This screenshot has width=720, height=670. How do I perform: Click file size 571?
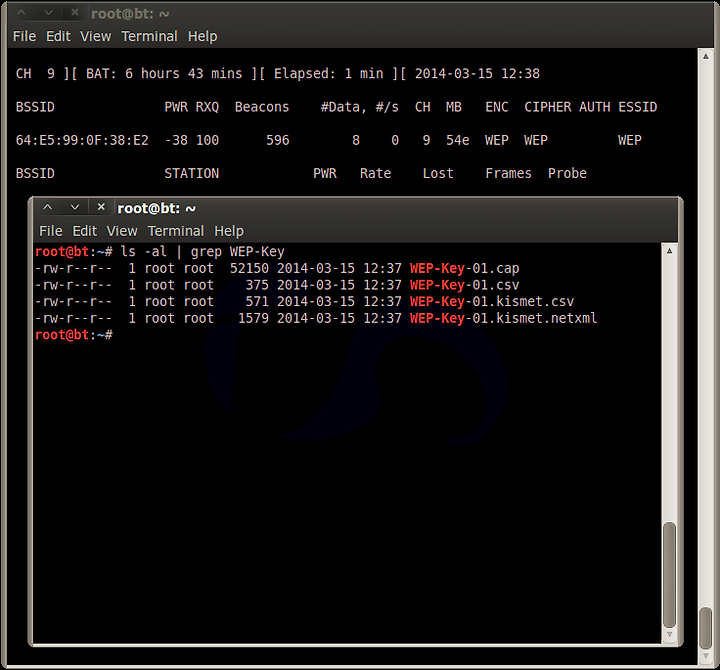click(x=257, y=302)
